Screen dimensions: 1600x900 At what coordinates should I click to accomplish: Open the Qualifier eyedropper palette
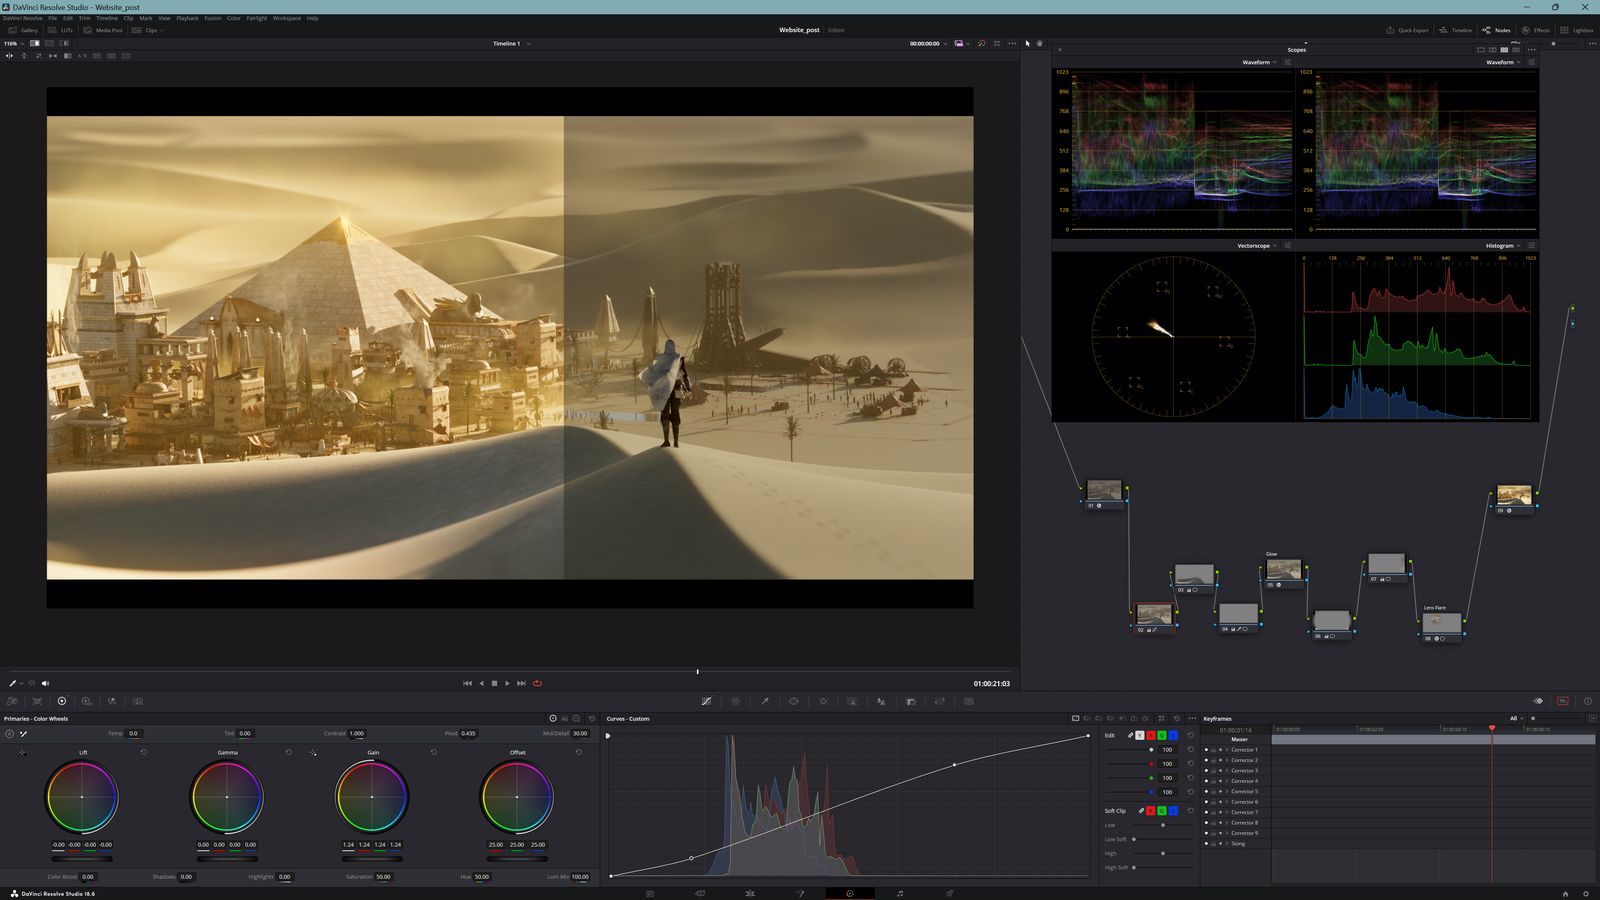coord(765,701)
